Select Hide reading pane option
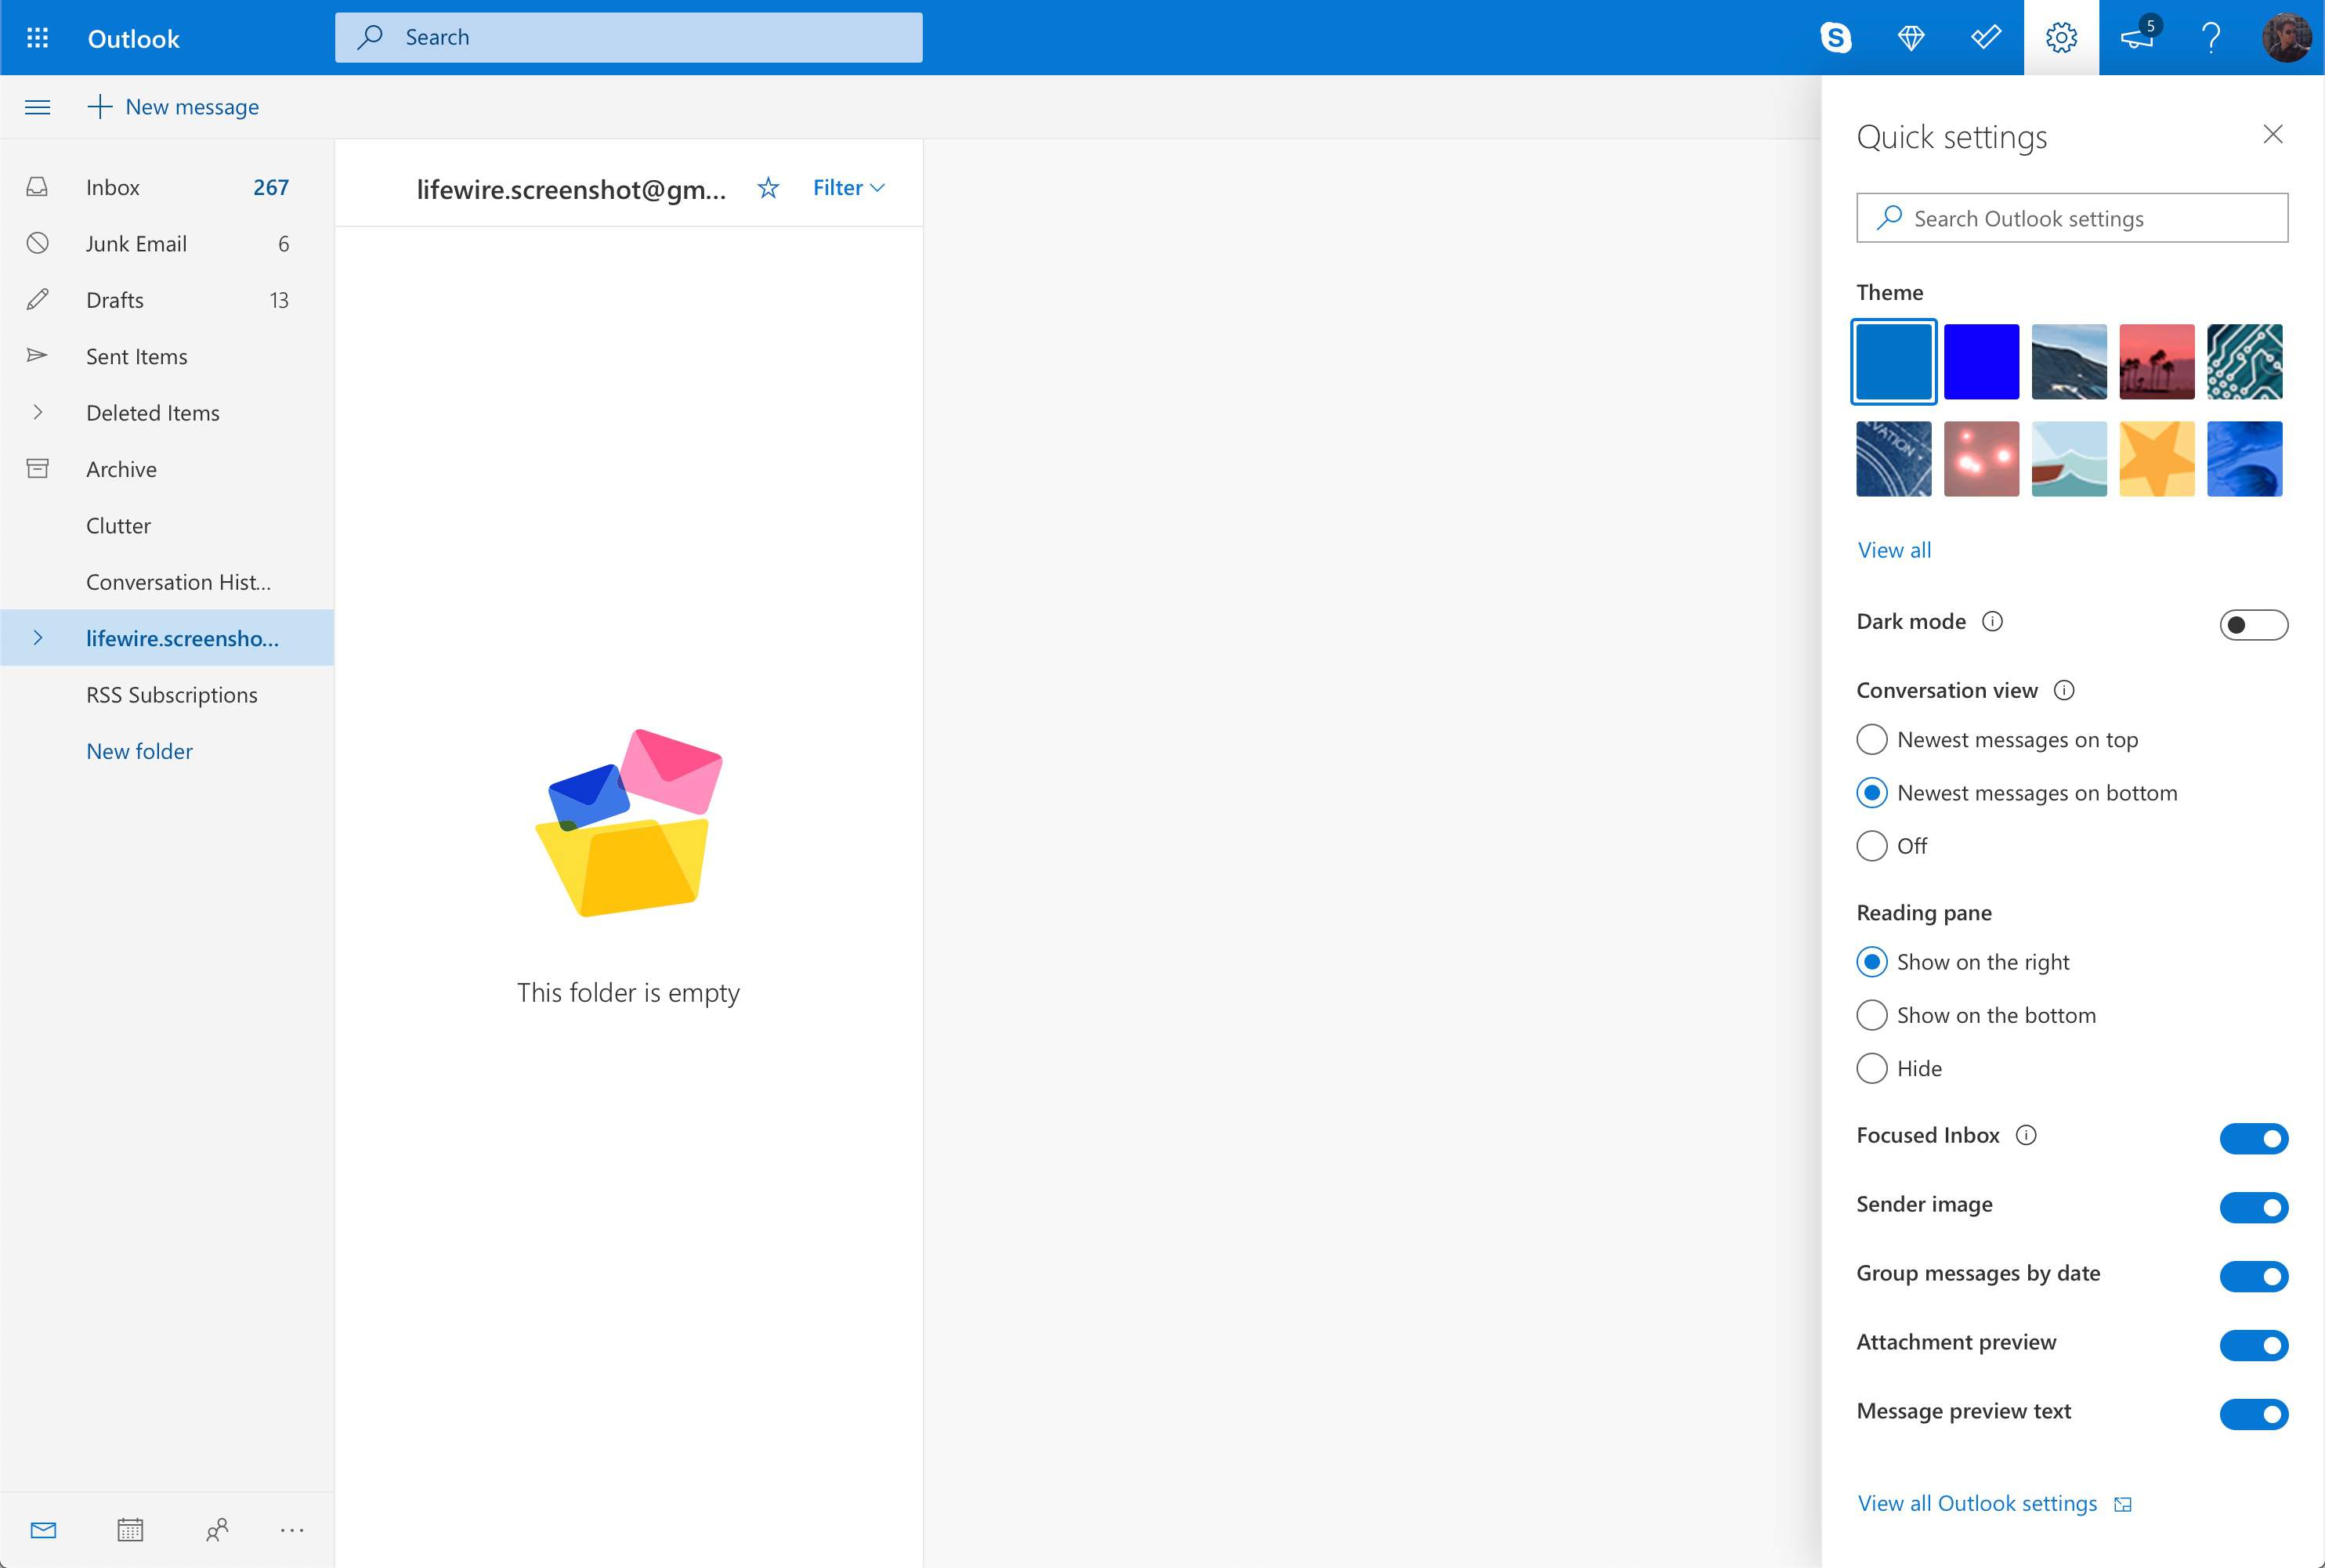This screenshot has height=1568, width=2325. point(1872,1068)
